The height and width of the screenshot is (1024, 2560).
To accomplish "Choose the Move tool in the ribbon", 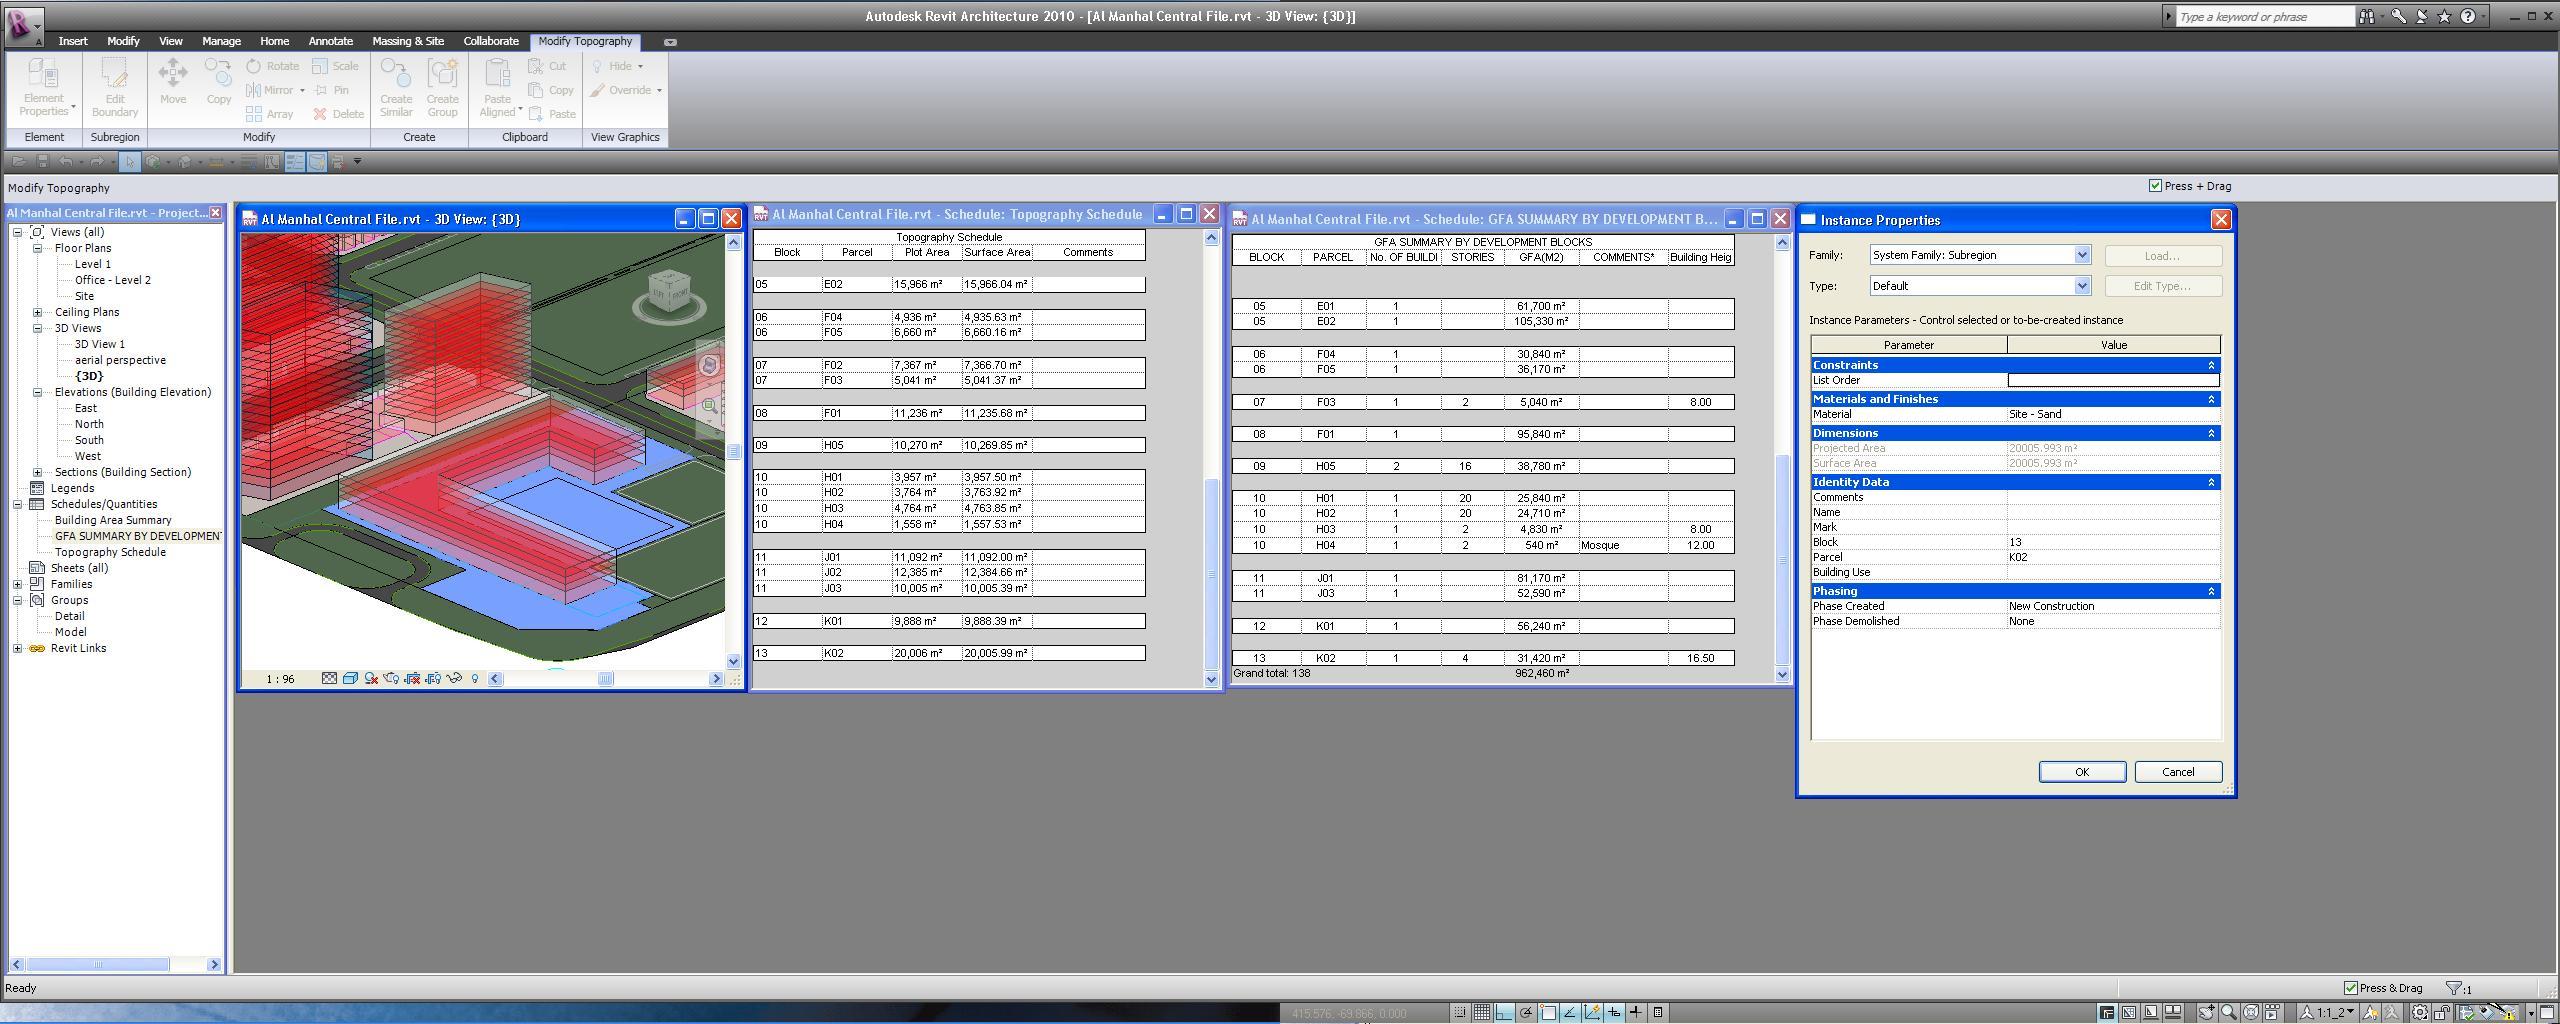I will [173, 81].
